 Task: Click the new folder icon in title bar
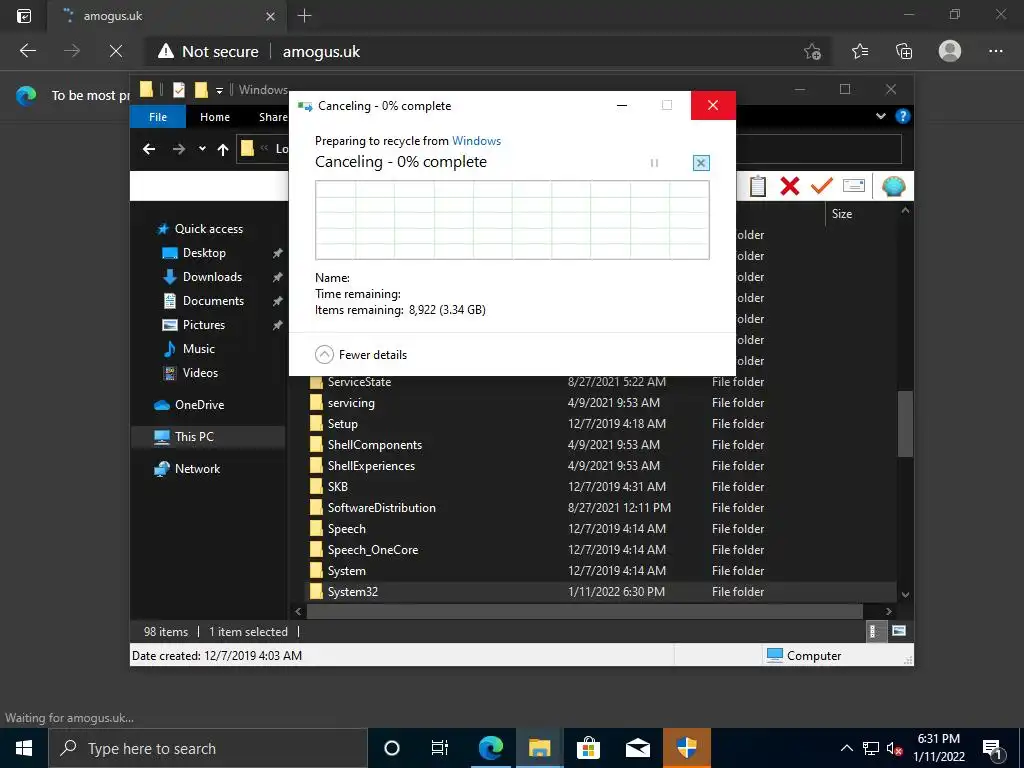click(x=201, y=89)
